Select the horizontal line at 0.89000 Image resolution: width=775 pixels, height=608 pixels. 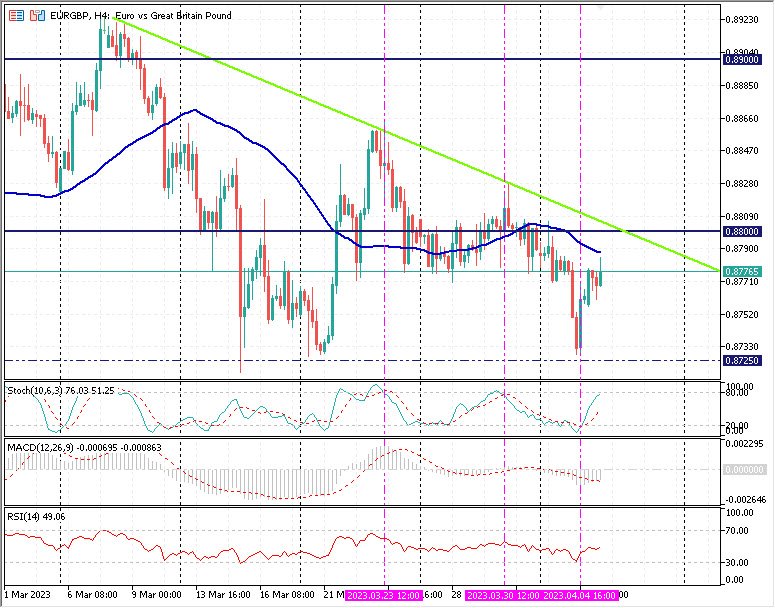(300, 59)
